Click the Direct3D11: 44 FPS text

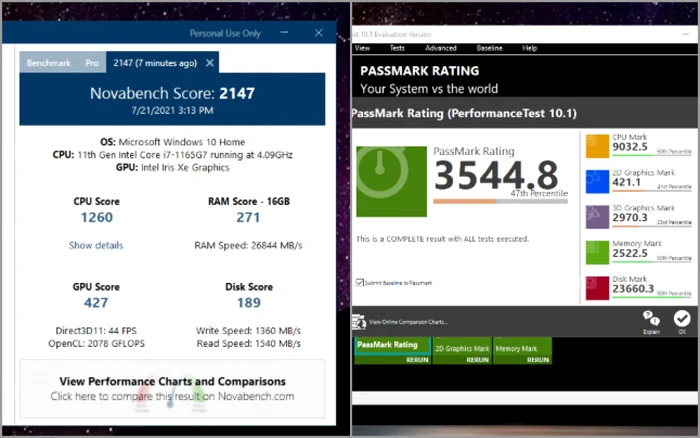tap(96, 330)
